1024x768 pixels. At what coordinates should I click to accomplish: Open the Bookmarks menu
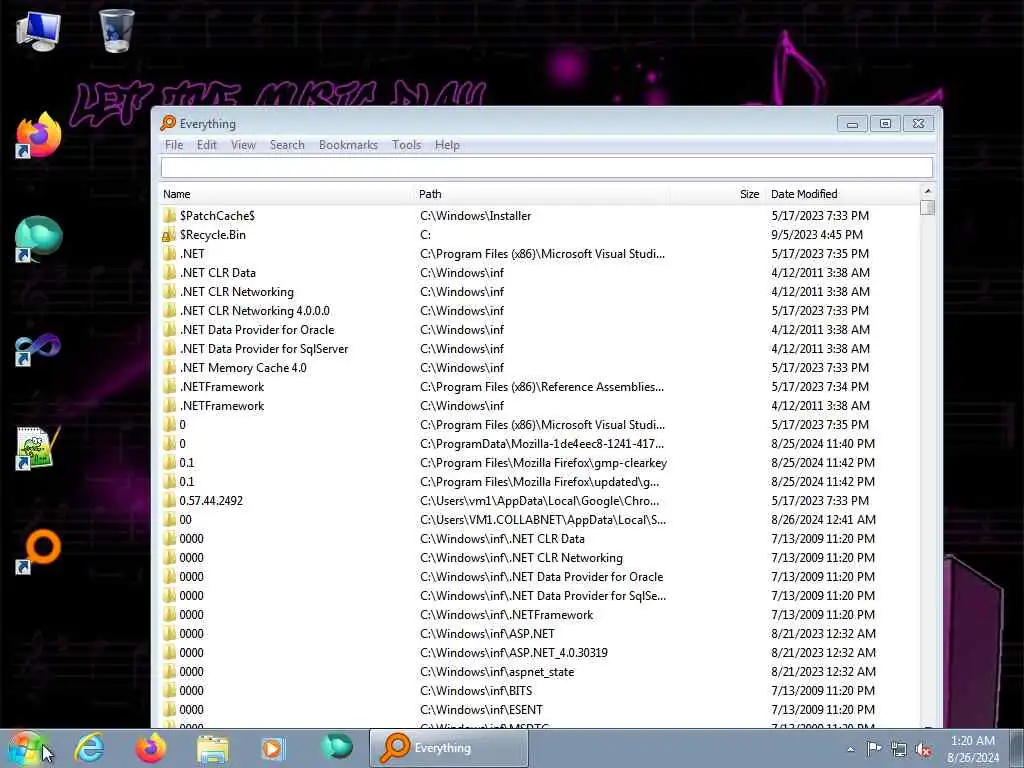coord(348,145)
